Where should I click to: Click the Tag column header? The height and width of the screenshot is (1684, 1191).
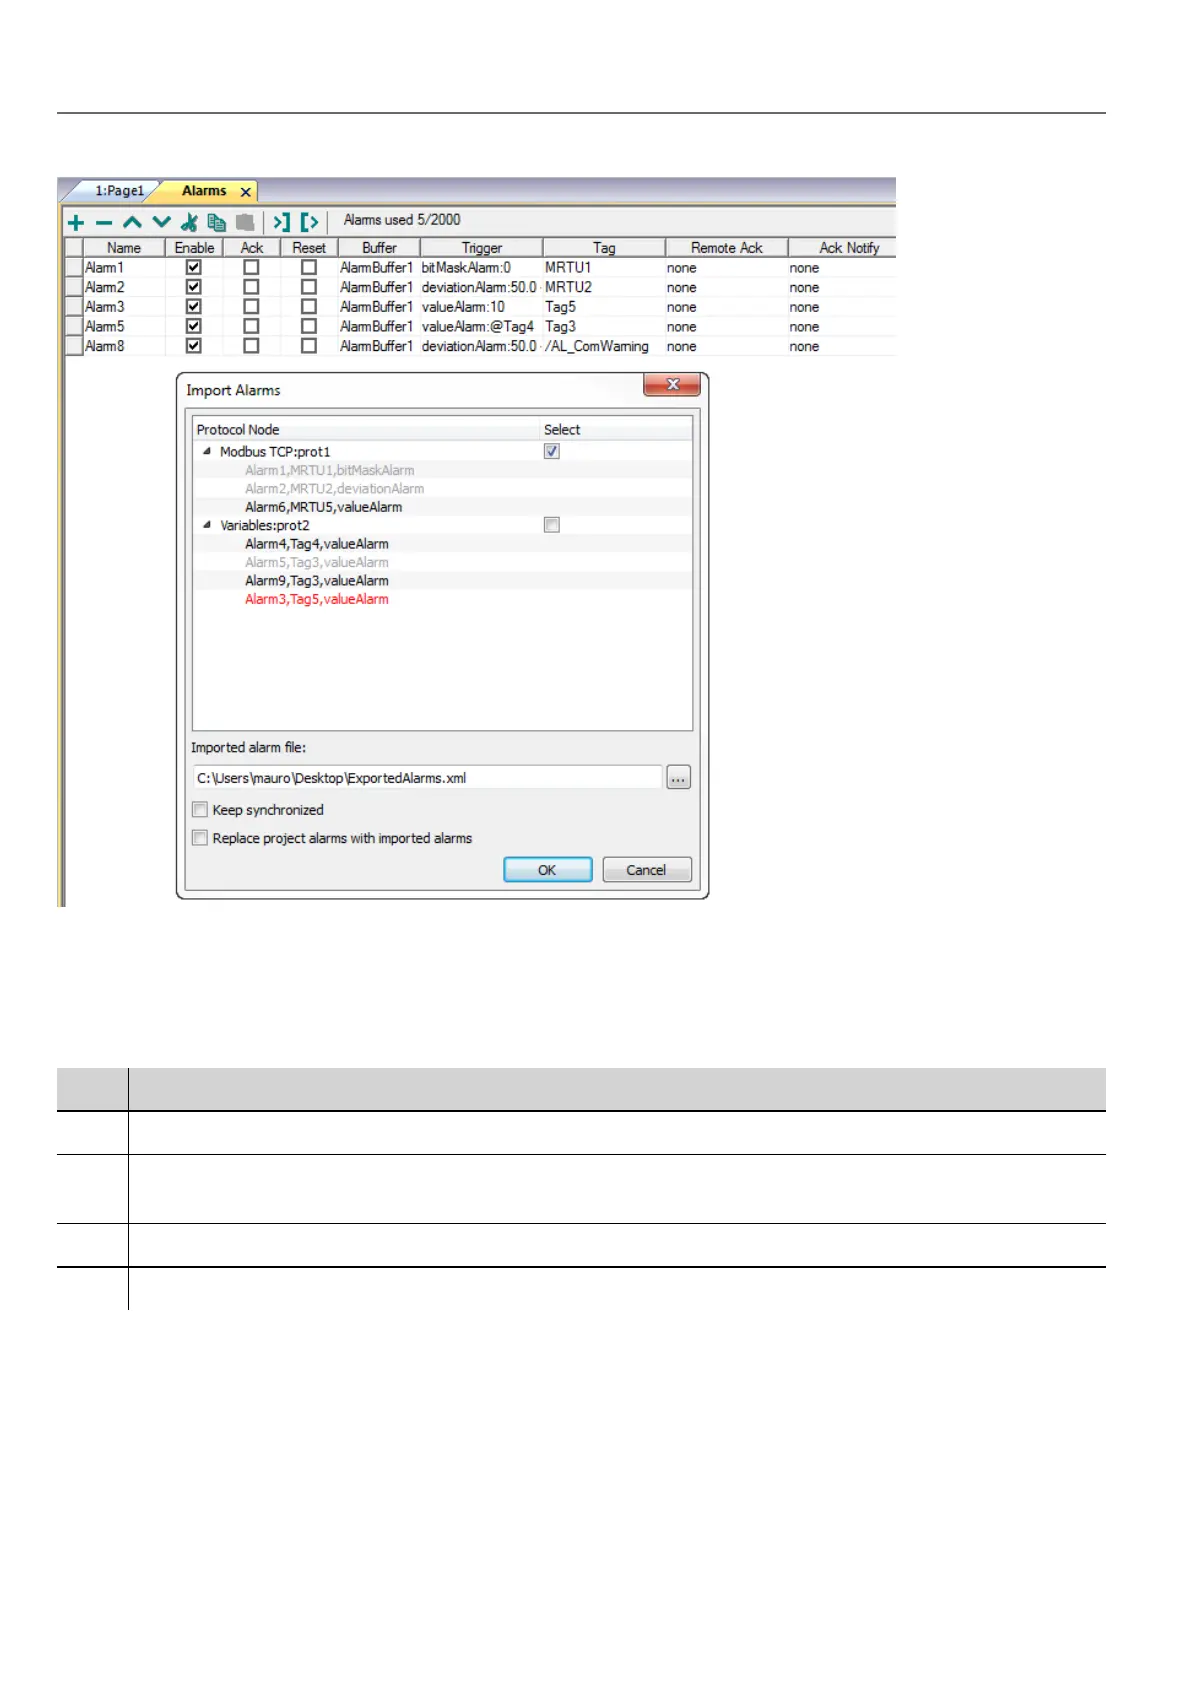pos(604,248)
